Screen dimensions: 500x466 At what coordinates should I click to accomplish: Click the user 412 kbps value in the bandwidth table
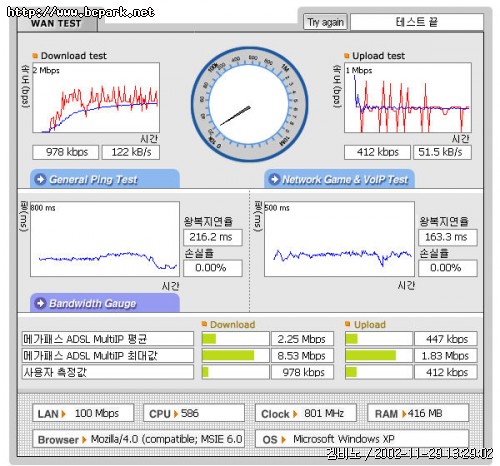[446, 372]
